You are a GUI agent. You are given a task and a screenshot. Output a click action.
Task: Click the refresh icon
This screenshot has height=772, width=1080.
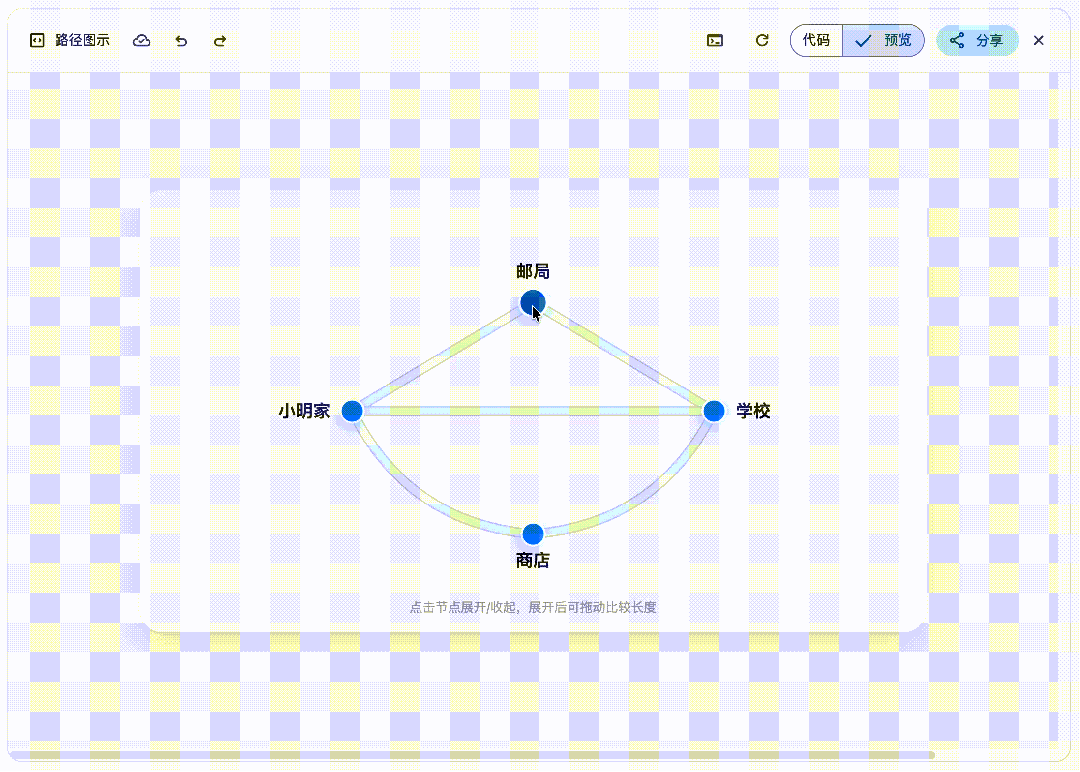coord(761,41)
